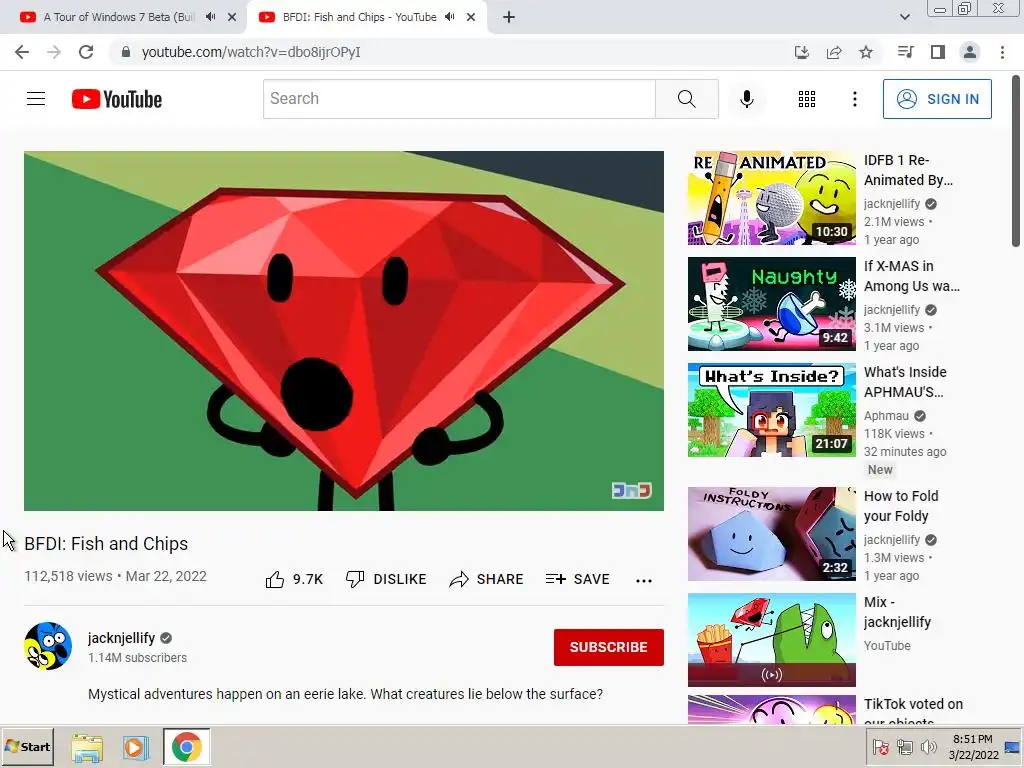The height and width of the screenshot is (768, 1024).
Task: Close A Tour of Windows 7 Beta tab
Action: [x=232, y=18]
